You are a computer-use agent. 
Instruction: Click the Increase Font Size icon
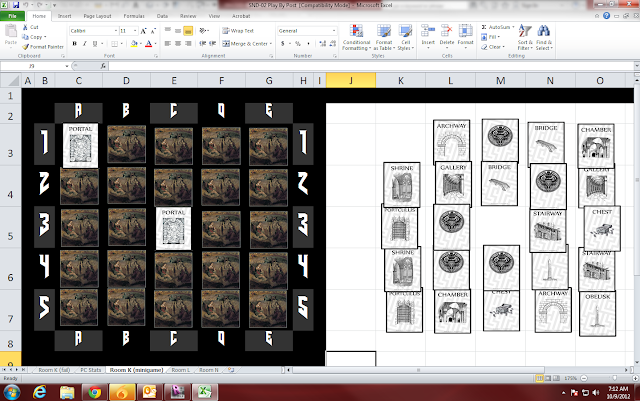tap(143, 31)
